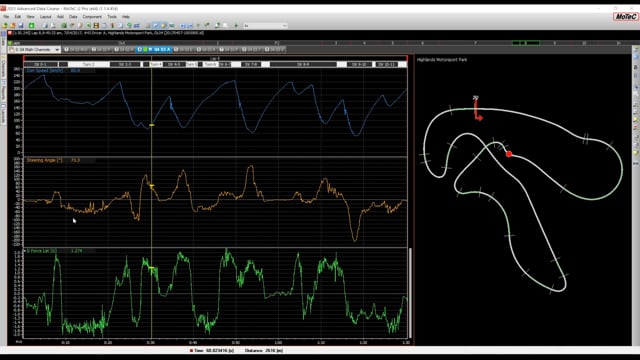This screenshot has width=640, height=360.
Task: Open the toolbar speed combo box
Action: 266,25
